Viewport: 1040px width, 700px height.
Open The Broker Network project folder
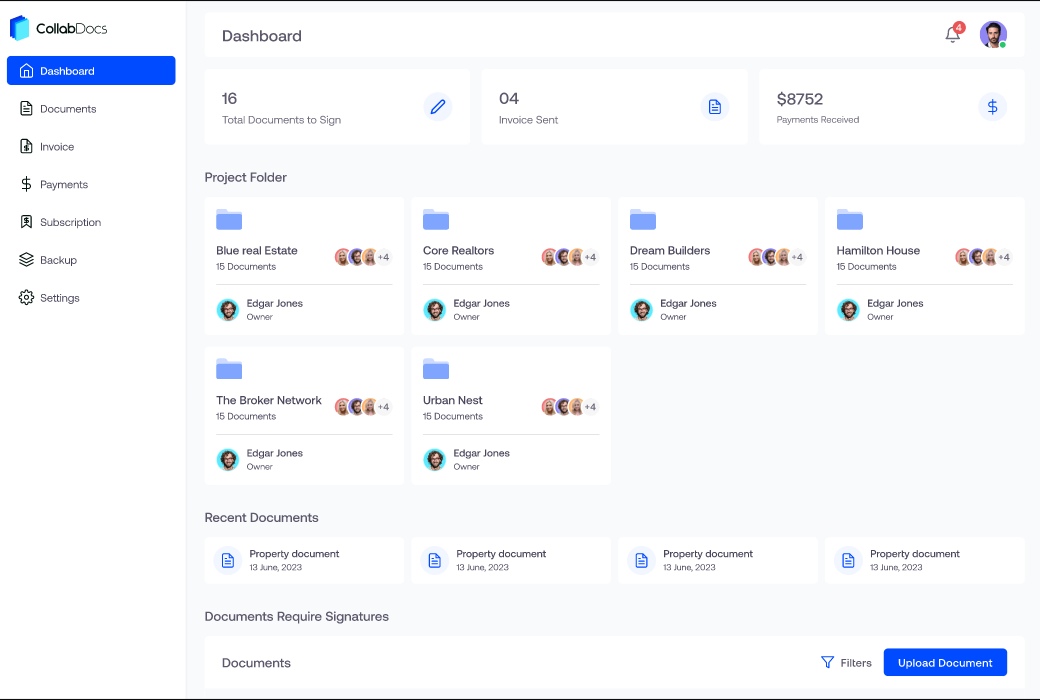click(269, 400)
